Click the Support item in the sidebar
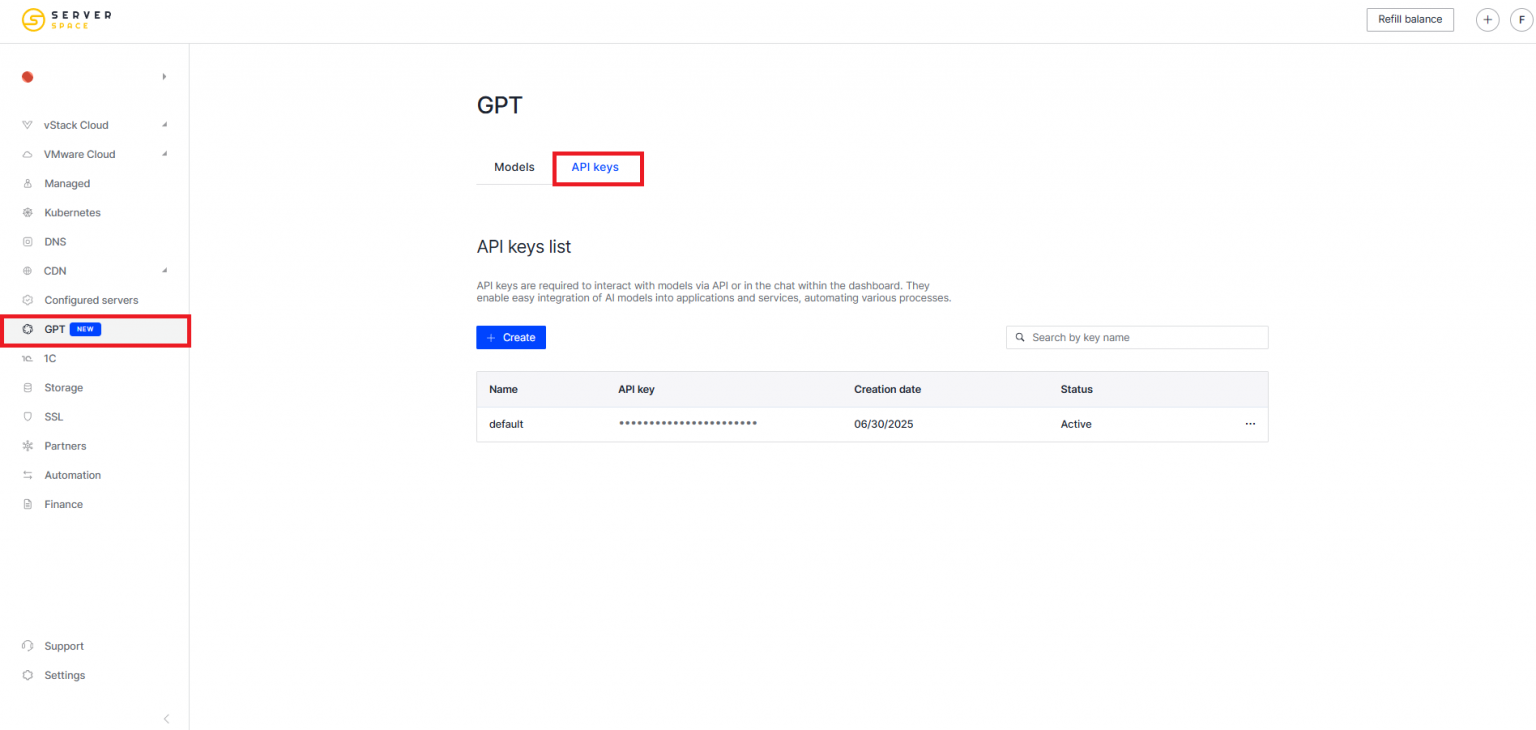The image size is (1536, 730). click(62, 645)
